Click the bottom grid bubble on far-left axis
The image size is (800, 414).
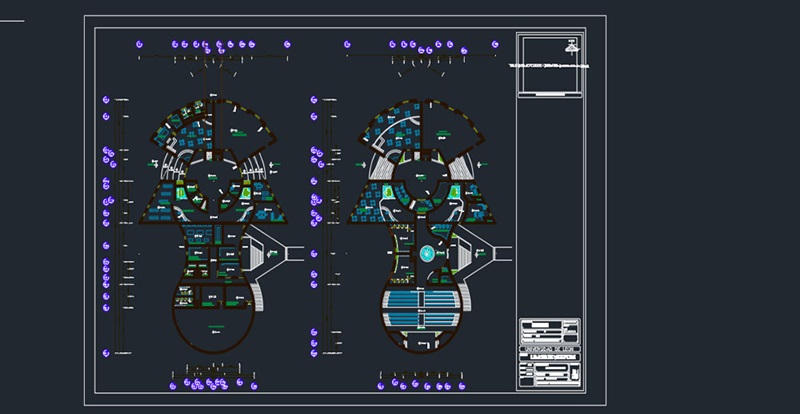click(x=106, y=353)
